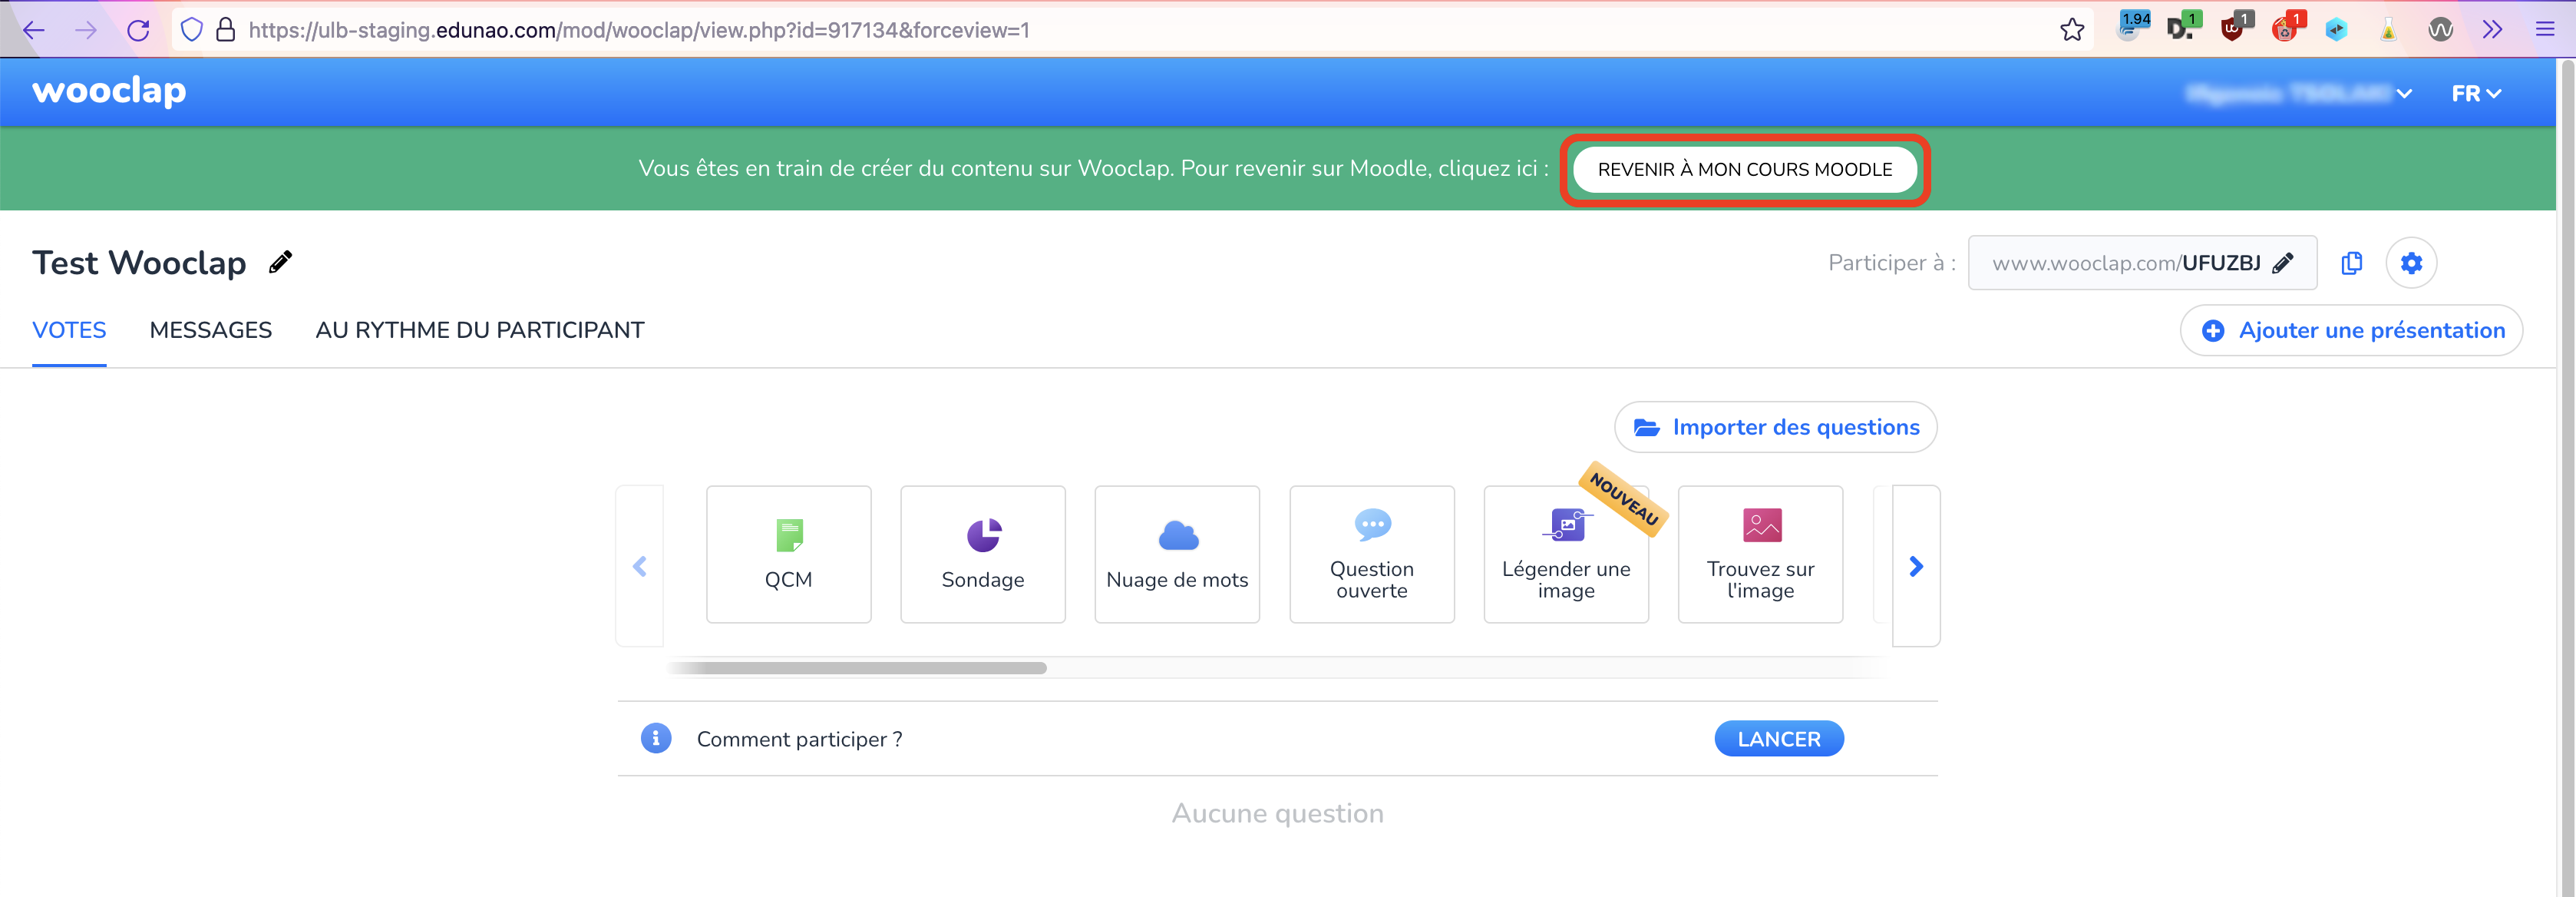The width and height of the screenshot is (2576, 897).
Task: Click the question types horizontal scrollbar
Action: pos(857,668)
